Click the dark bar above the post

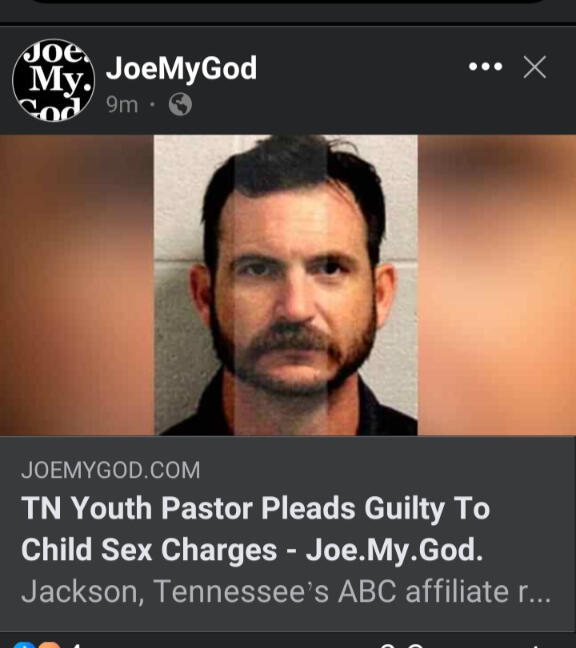(288, 10)
